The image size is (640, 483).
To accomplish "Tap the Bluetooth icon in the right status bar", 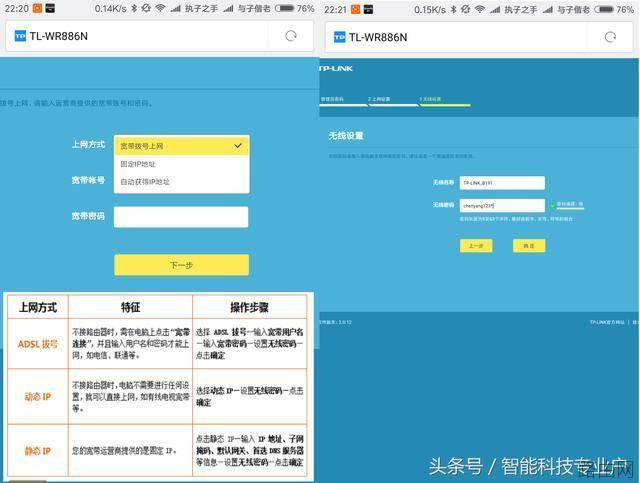I will coord(453,9).
